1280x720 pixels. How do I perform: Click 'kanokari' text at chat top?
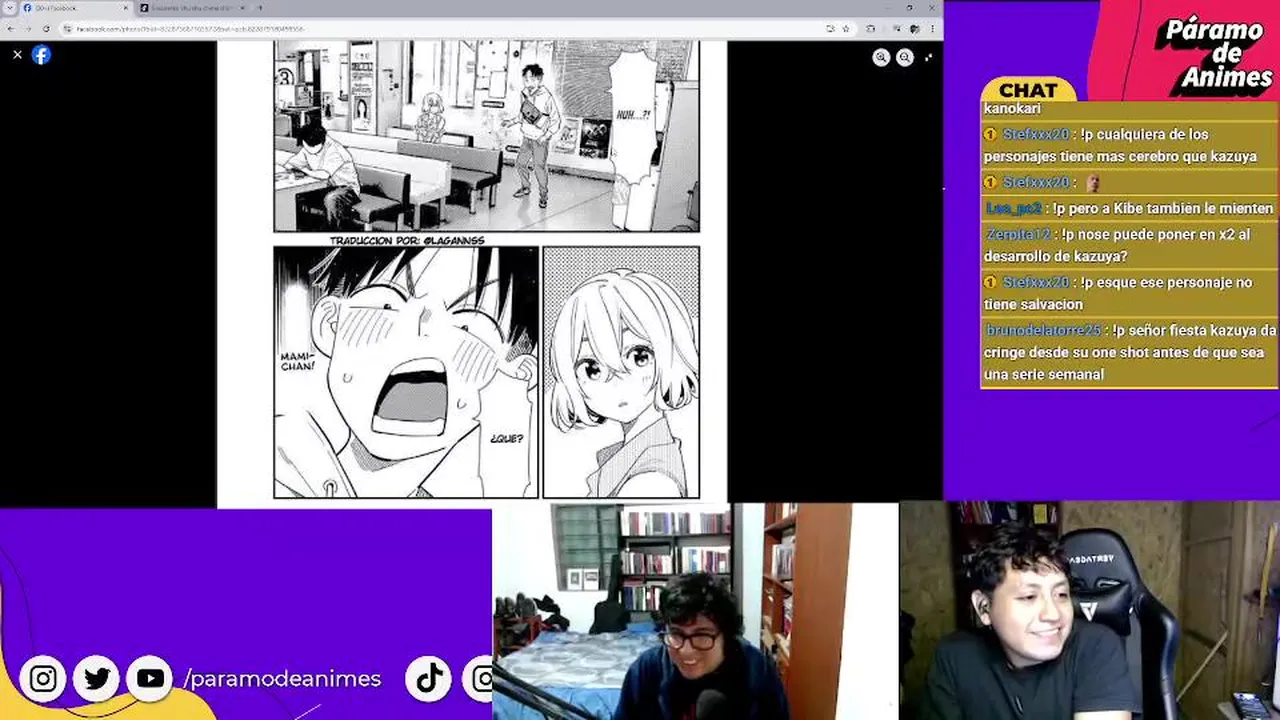point(1012,108)
